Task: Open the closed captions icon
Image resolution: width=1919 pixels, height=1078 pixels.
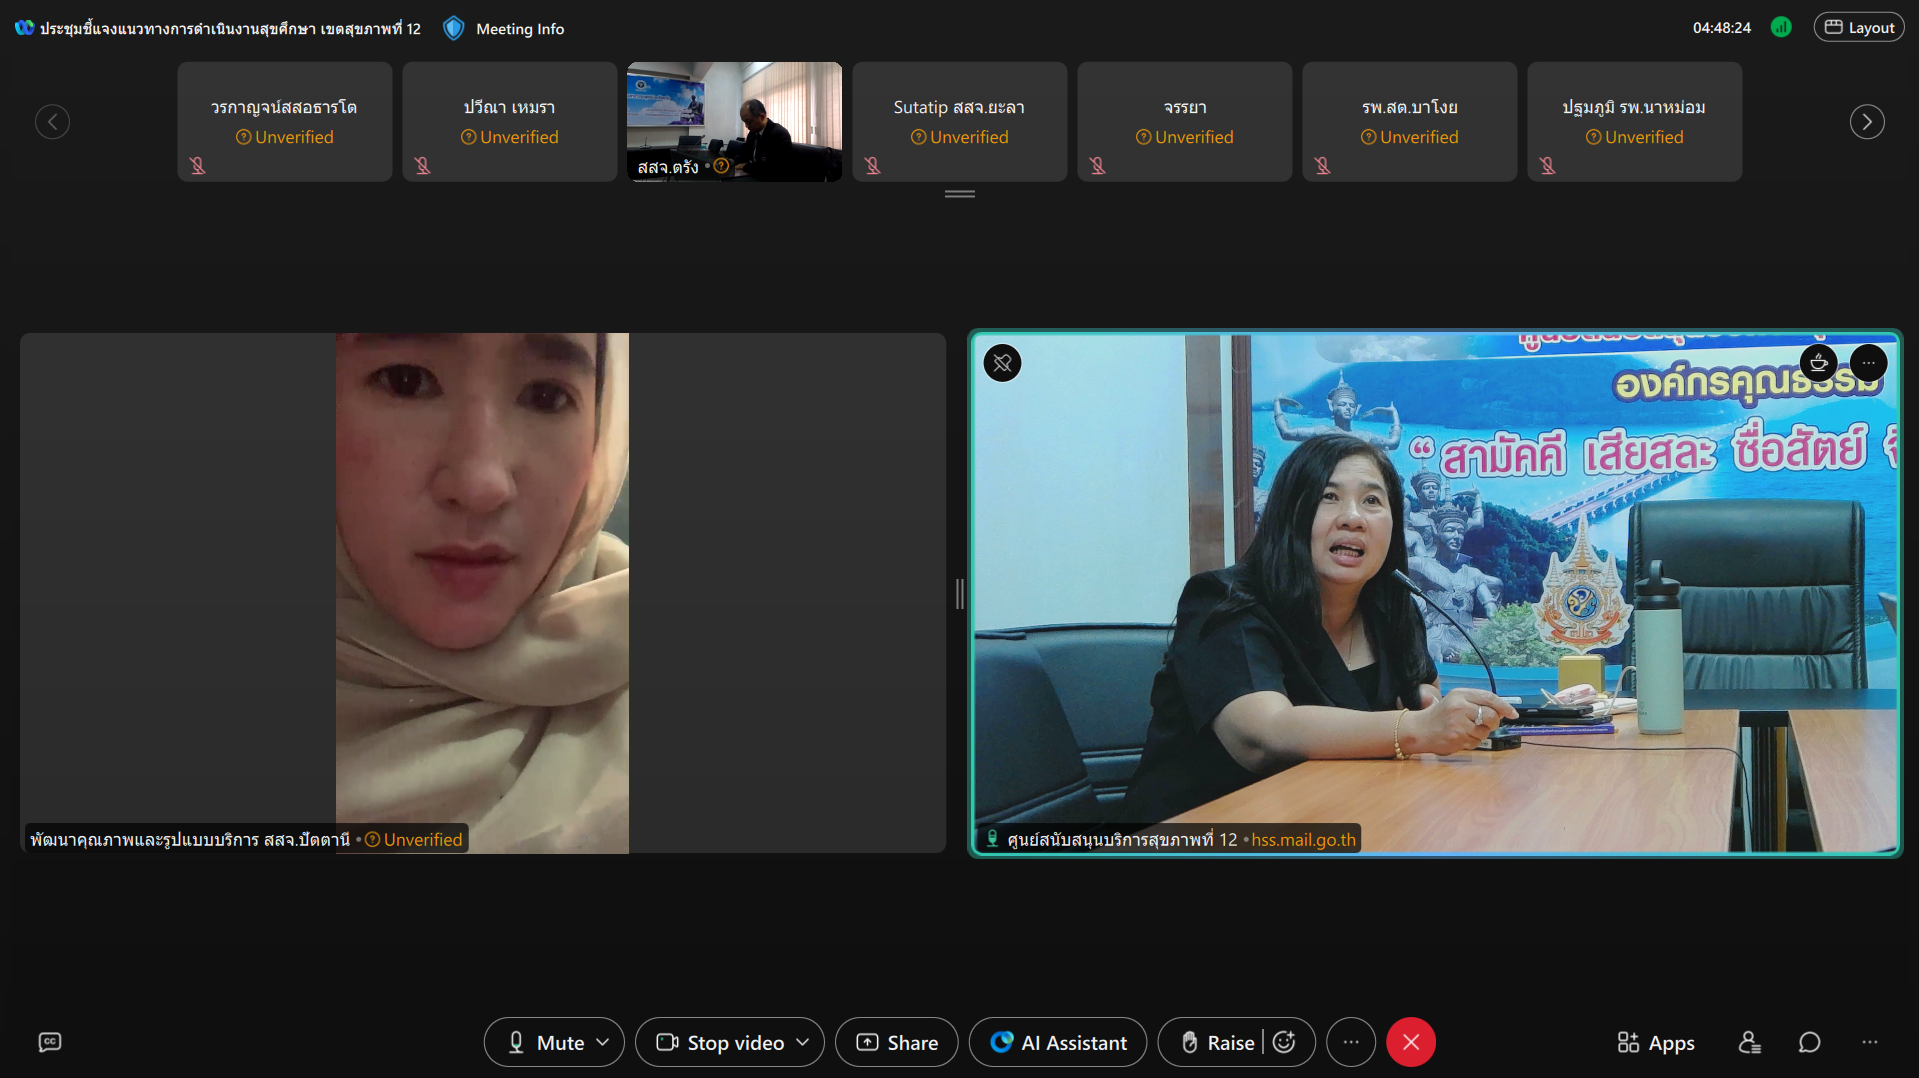Action: point(50,1042)
